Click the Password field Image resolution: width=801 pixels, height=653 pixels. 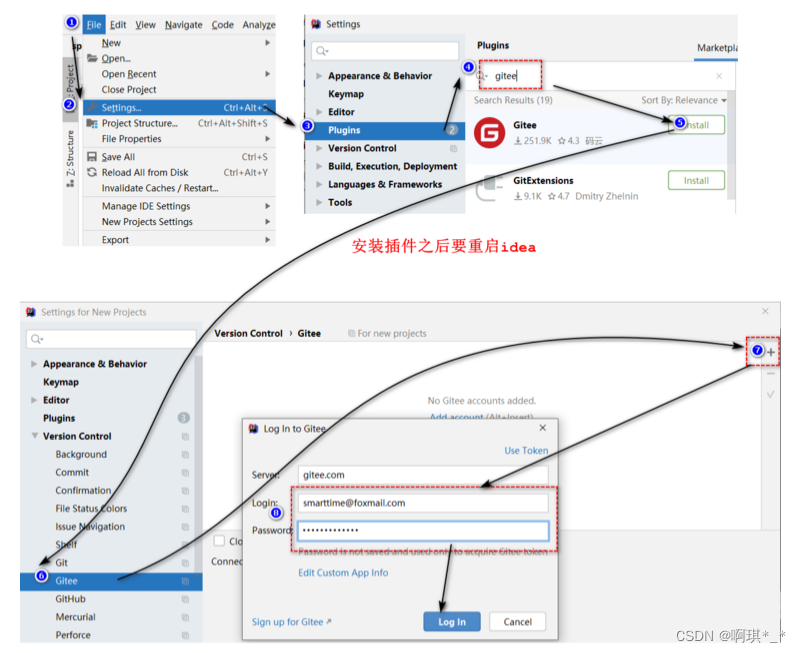pos(423,531)
